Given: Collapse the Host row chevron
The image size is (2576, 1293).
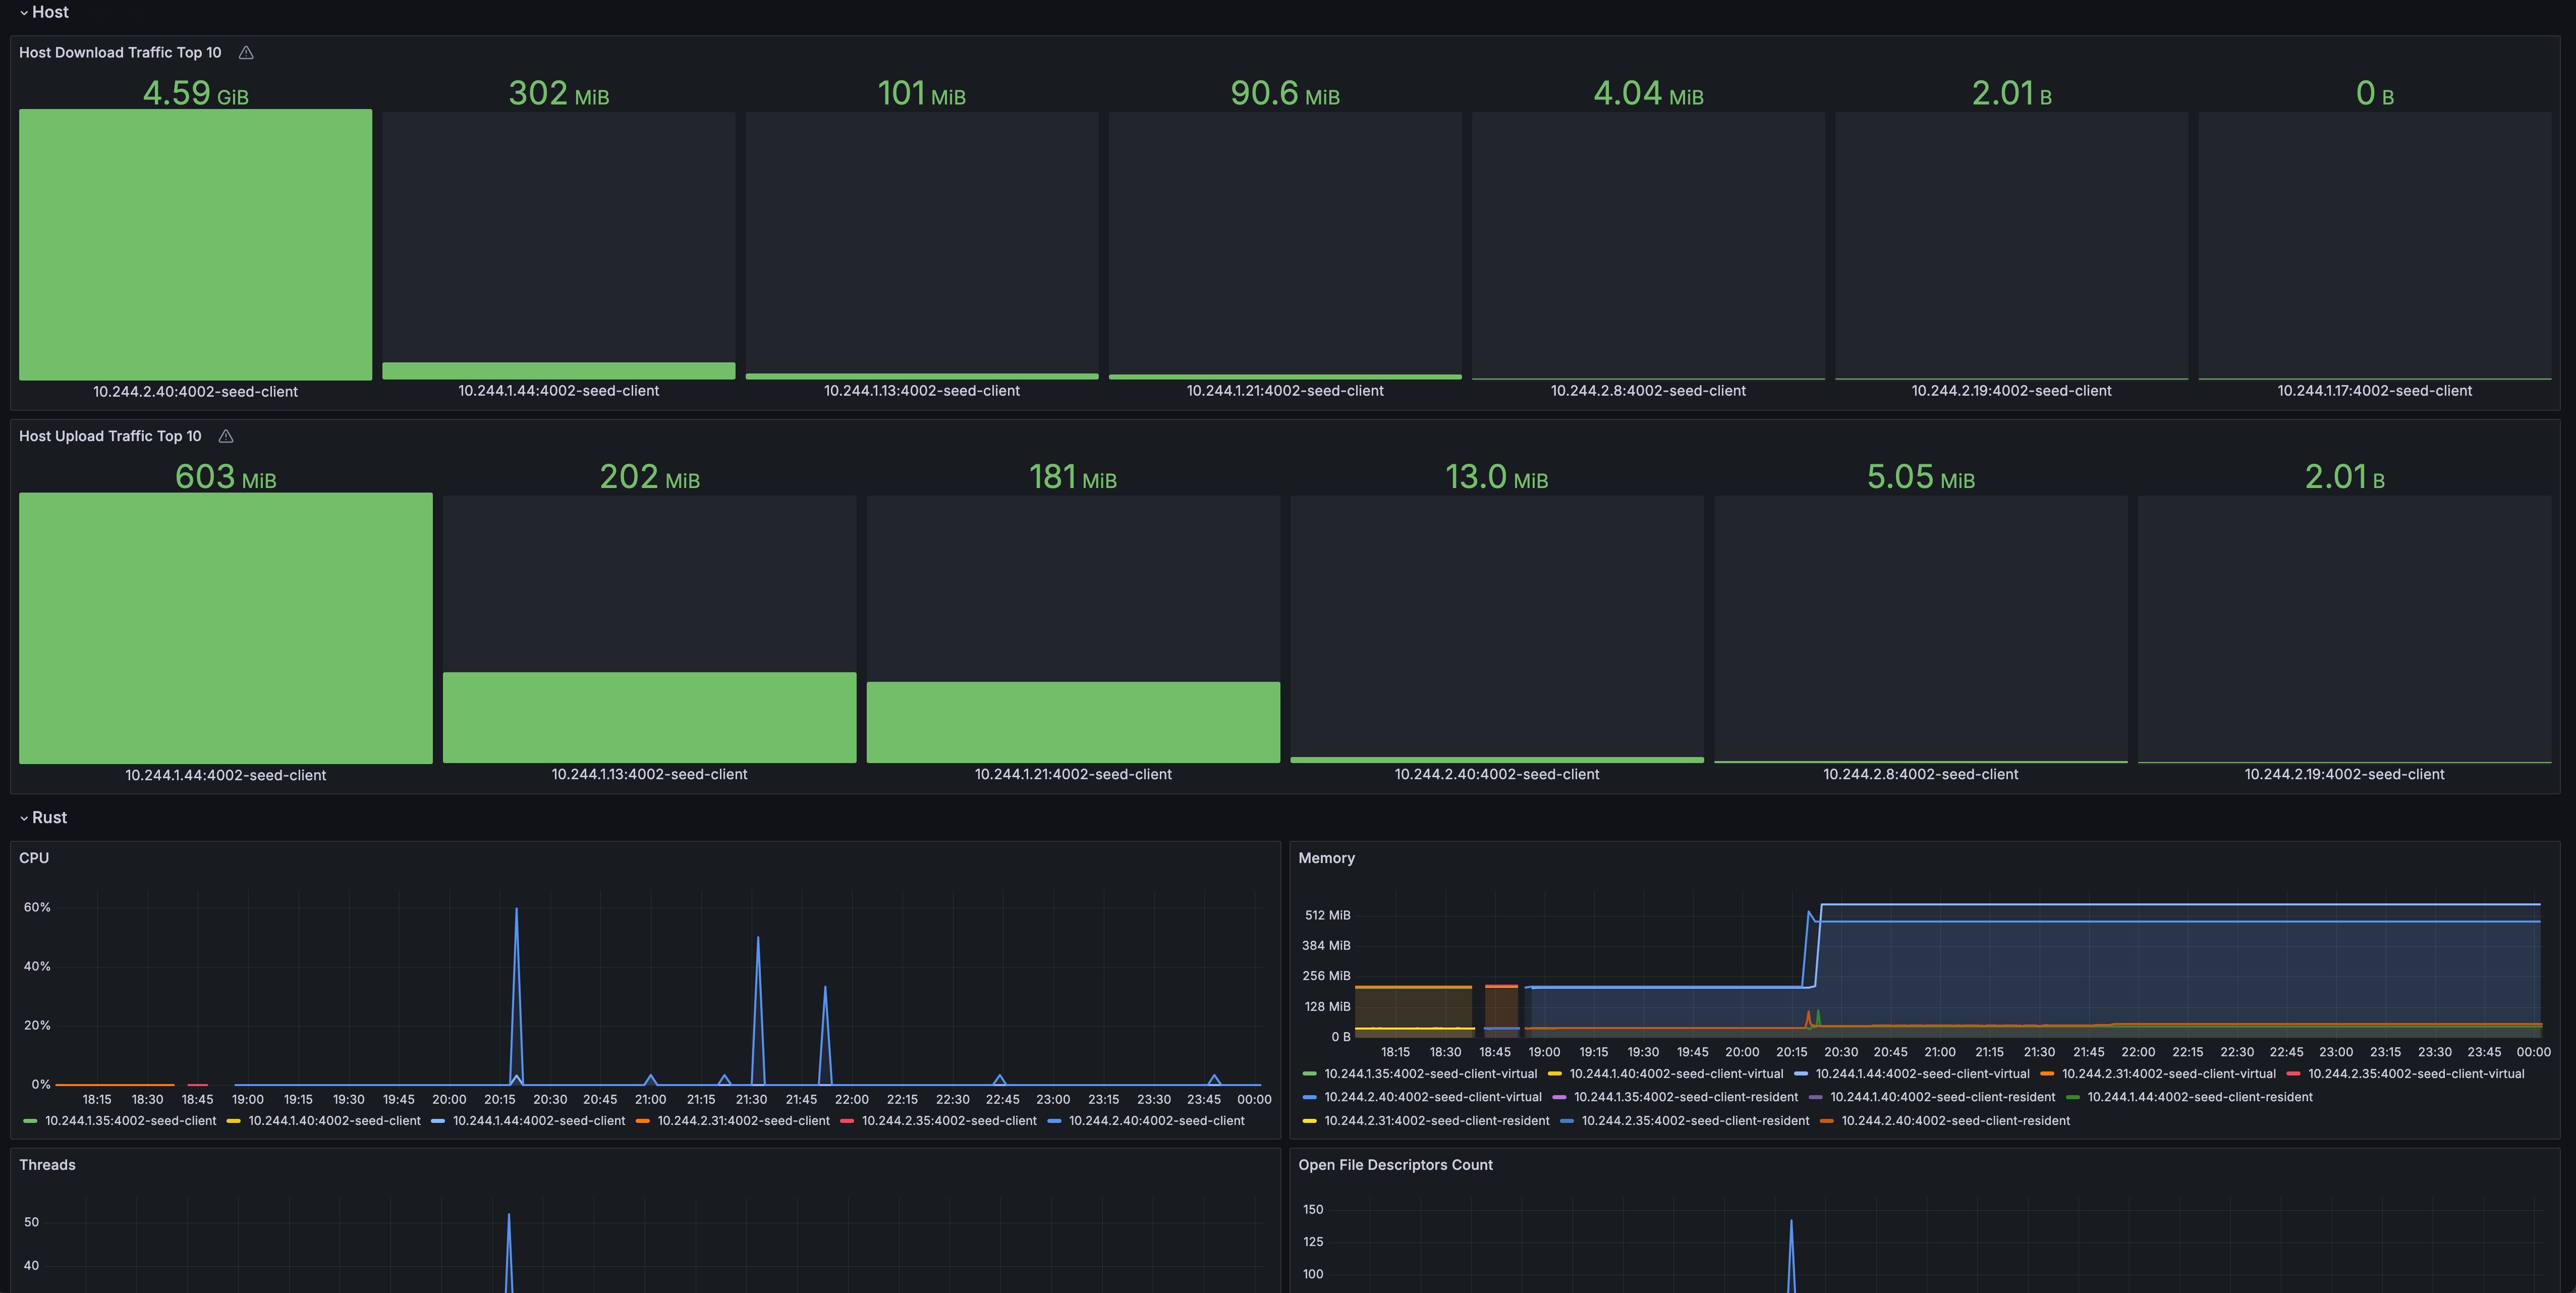Looking at the screenshot, I should tap(24, 13).
